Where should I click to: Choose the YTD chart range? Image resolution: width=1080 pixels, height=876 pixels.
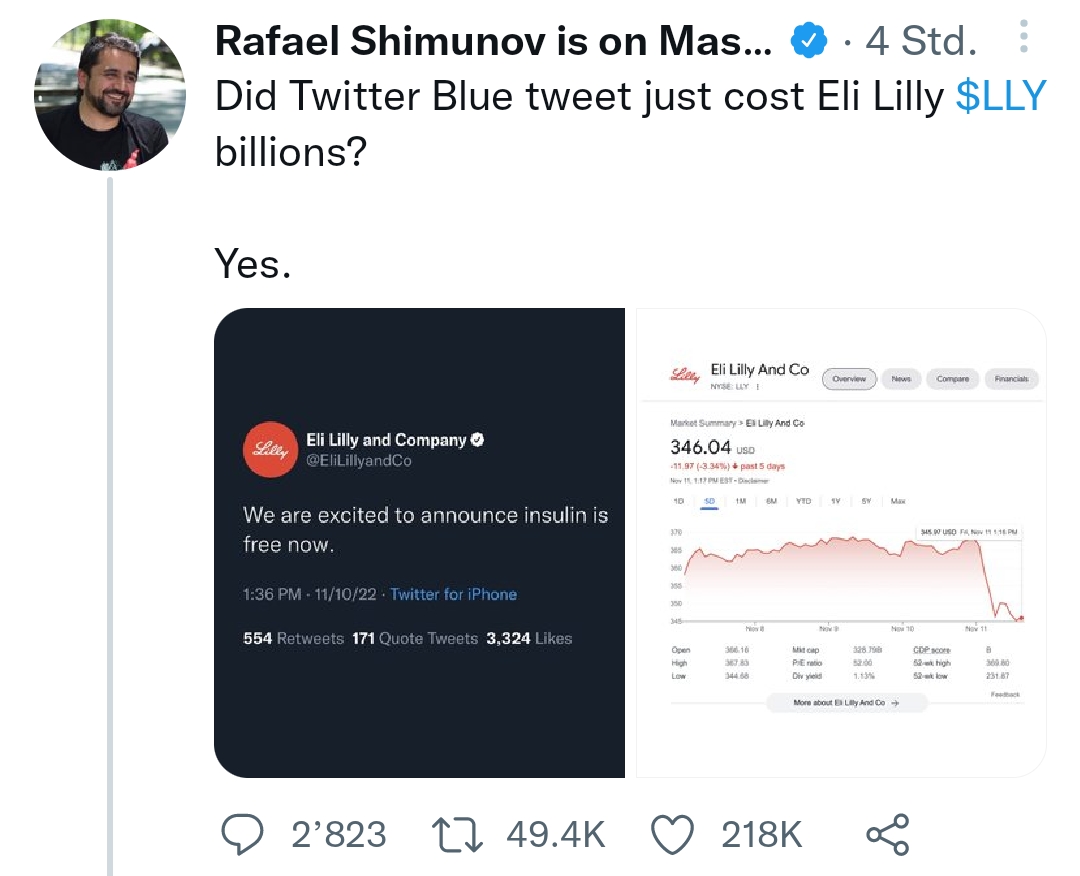tap(803, 500)
